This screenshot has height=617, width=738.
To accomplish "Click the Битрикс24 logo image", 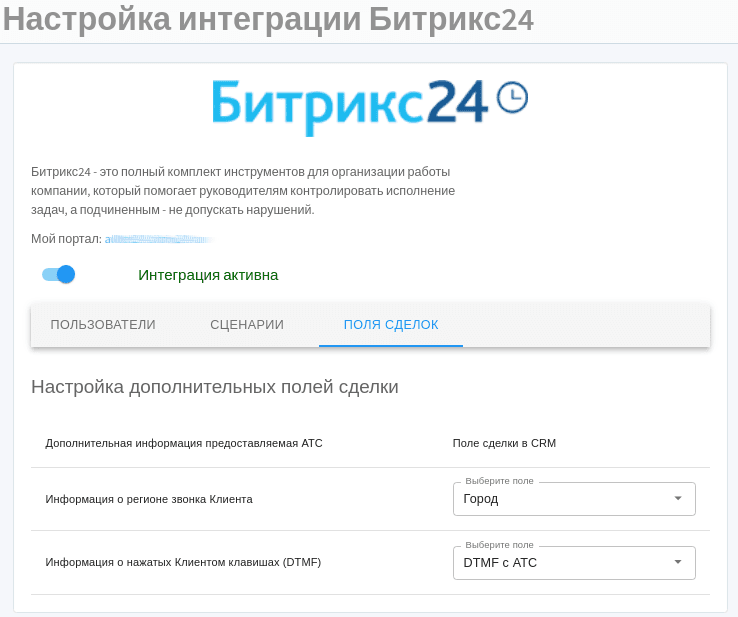I will tap(370, 107).
